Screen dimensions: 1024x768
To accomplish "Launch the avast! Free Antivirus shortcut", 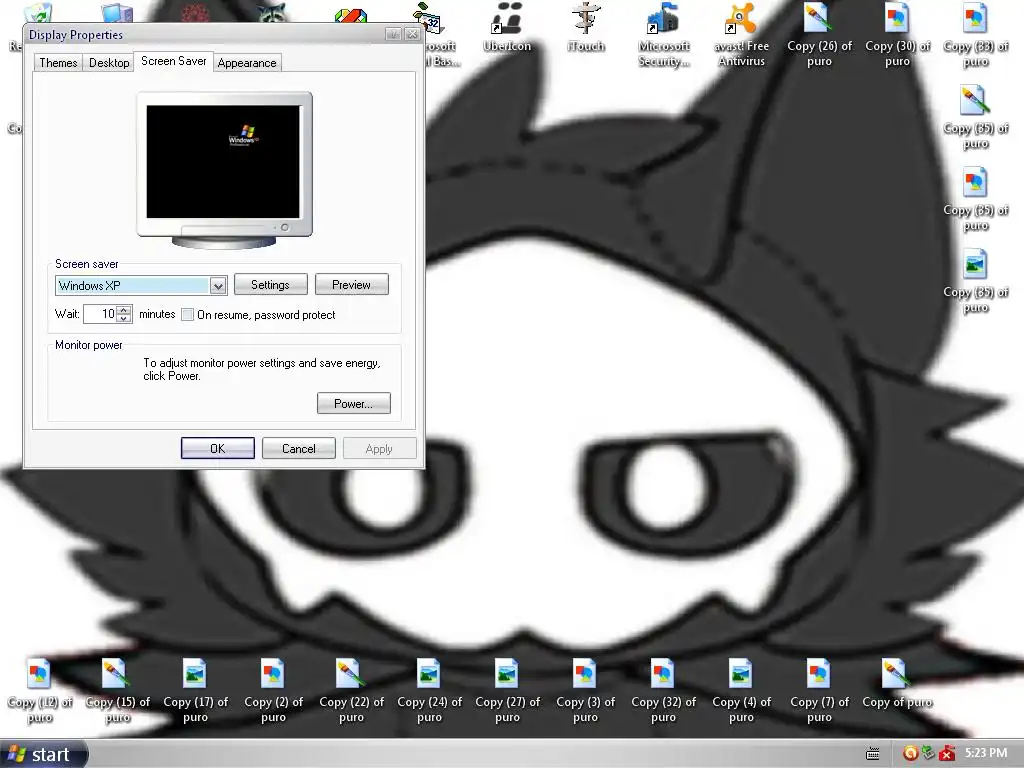I will click(741, 34).
